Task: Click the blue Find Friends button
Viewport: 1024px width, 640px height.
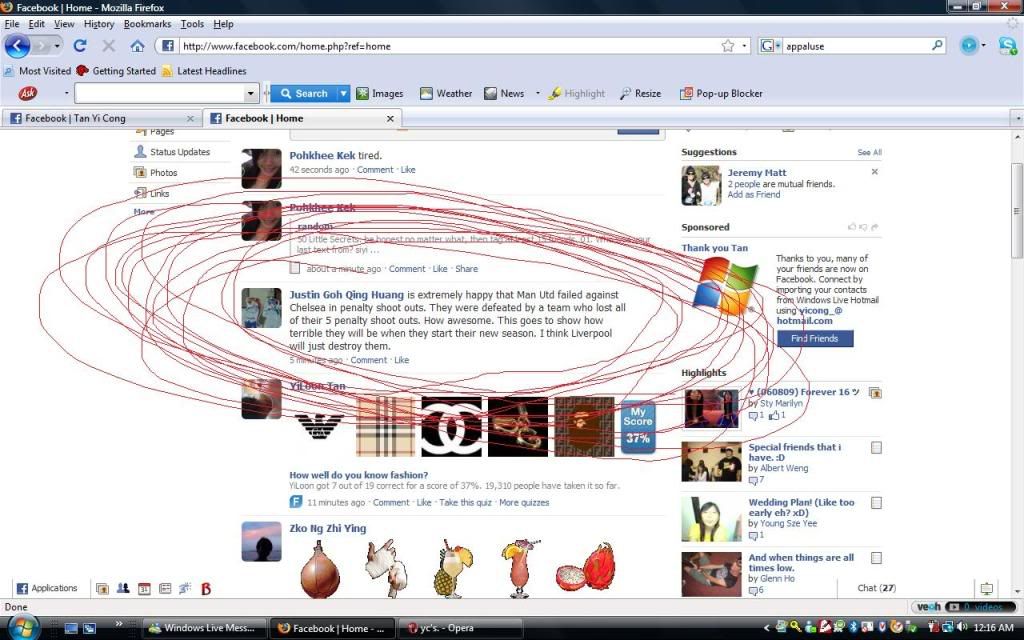Action: coord(814,338)
